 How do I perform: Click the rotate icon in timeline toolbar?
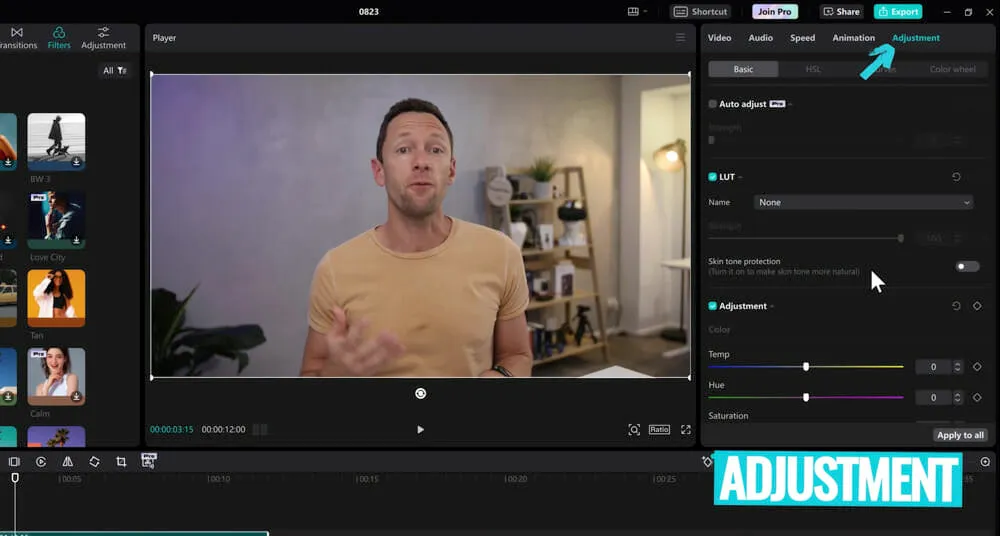pyautogui.click(x=94, y=462)
